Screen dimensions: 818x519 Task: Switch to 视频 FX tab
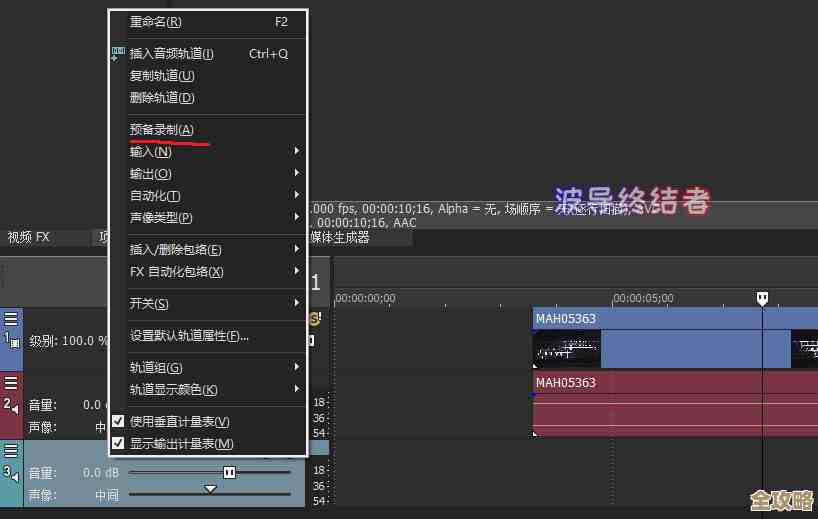[x=29, y=238]
